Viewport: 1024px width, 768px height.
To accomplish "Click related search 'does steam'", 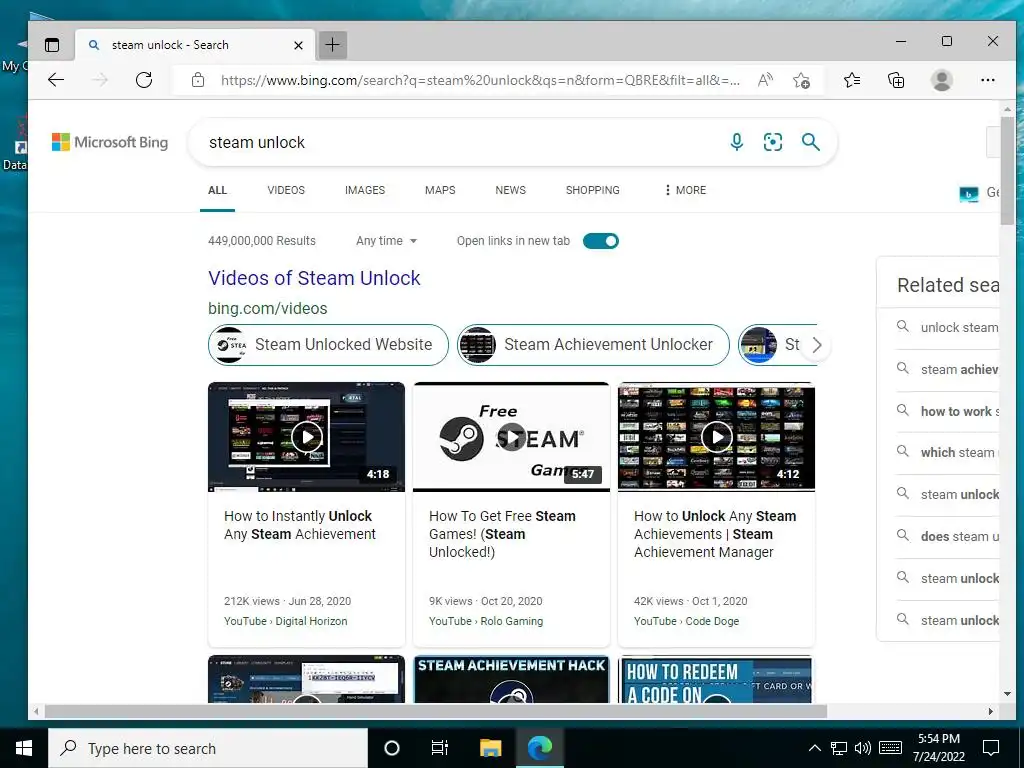I will (947, 536).
